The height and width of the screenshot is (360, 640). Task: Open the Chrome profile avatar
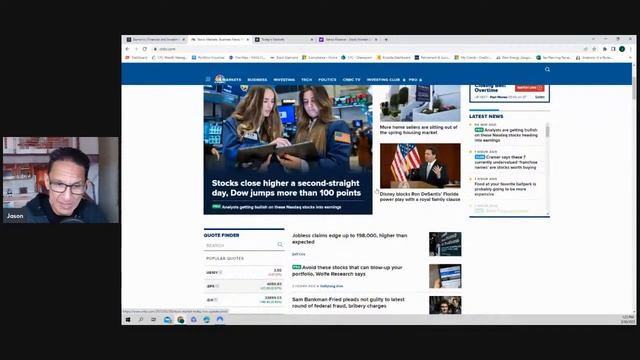pos(622,49)
